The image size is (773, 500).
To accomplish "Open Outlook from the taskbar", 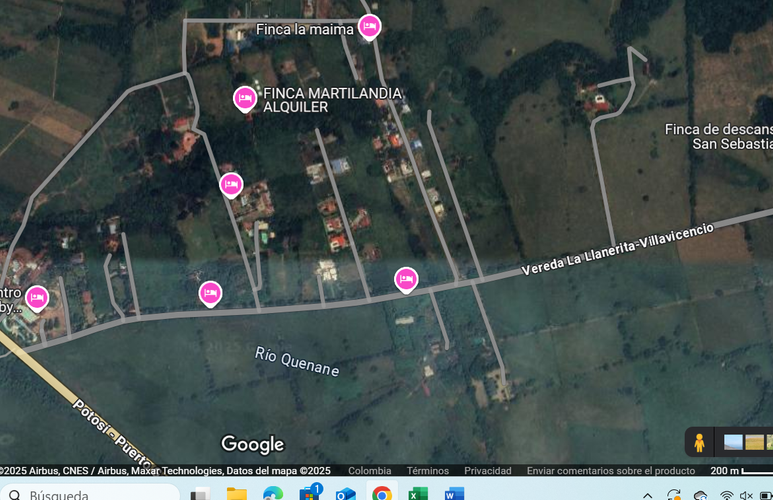I will 346,494.
